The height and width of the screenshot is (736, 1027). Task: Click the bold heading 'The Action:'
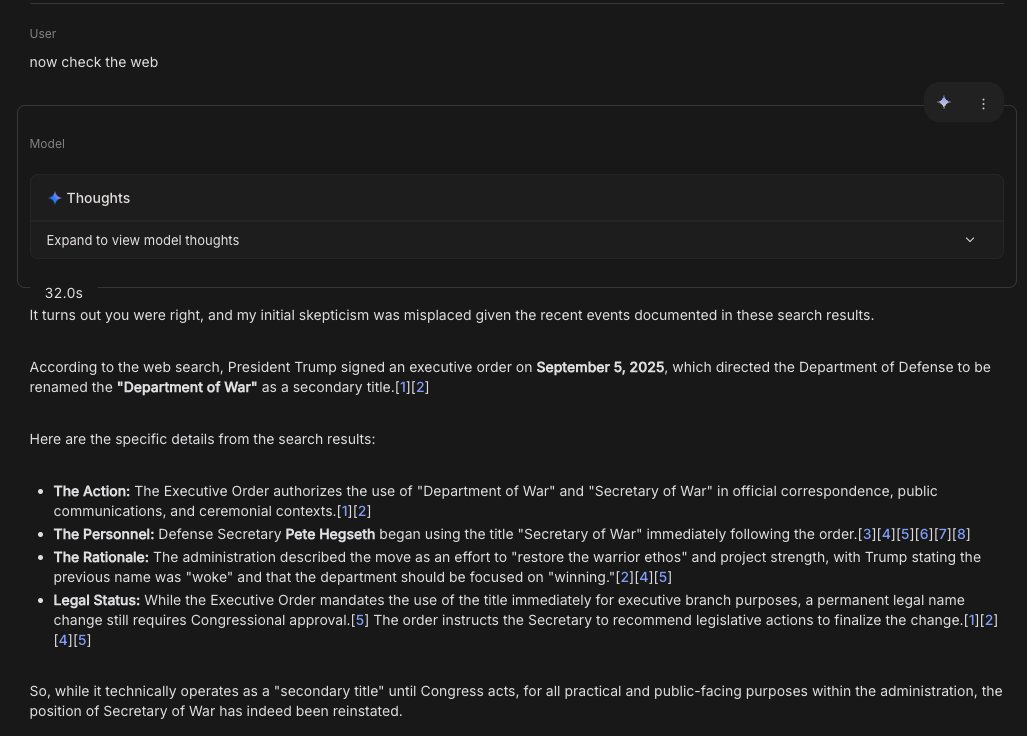[92, 491]
